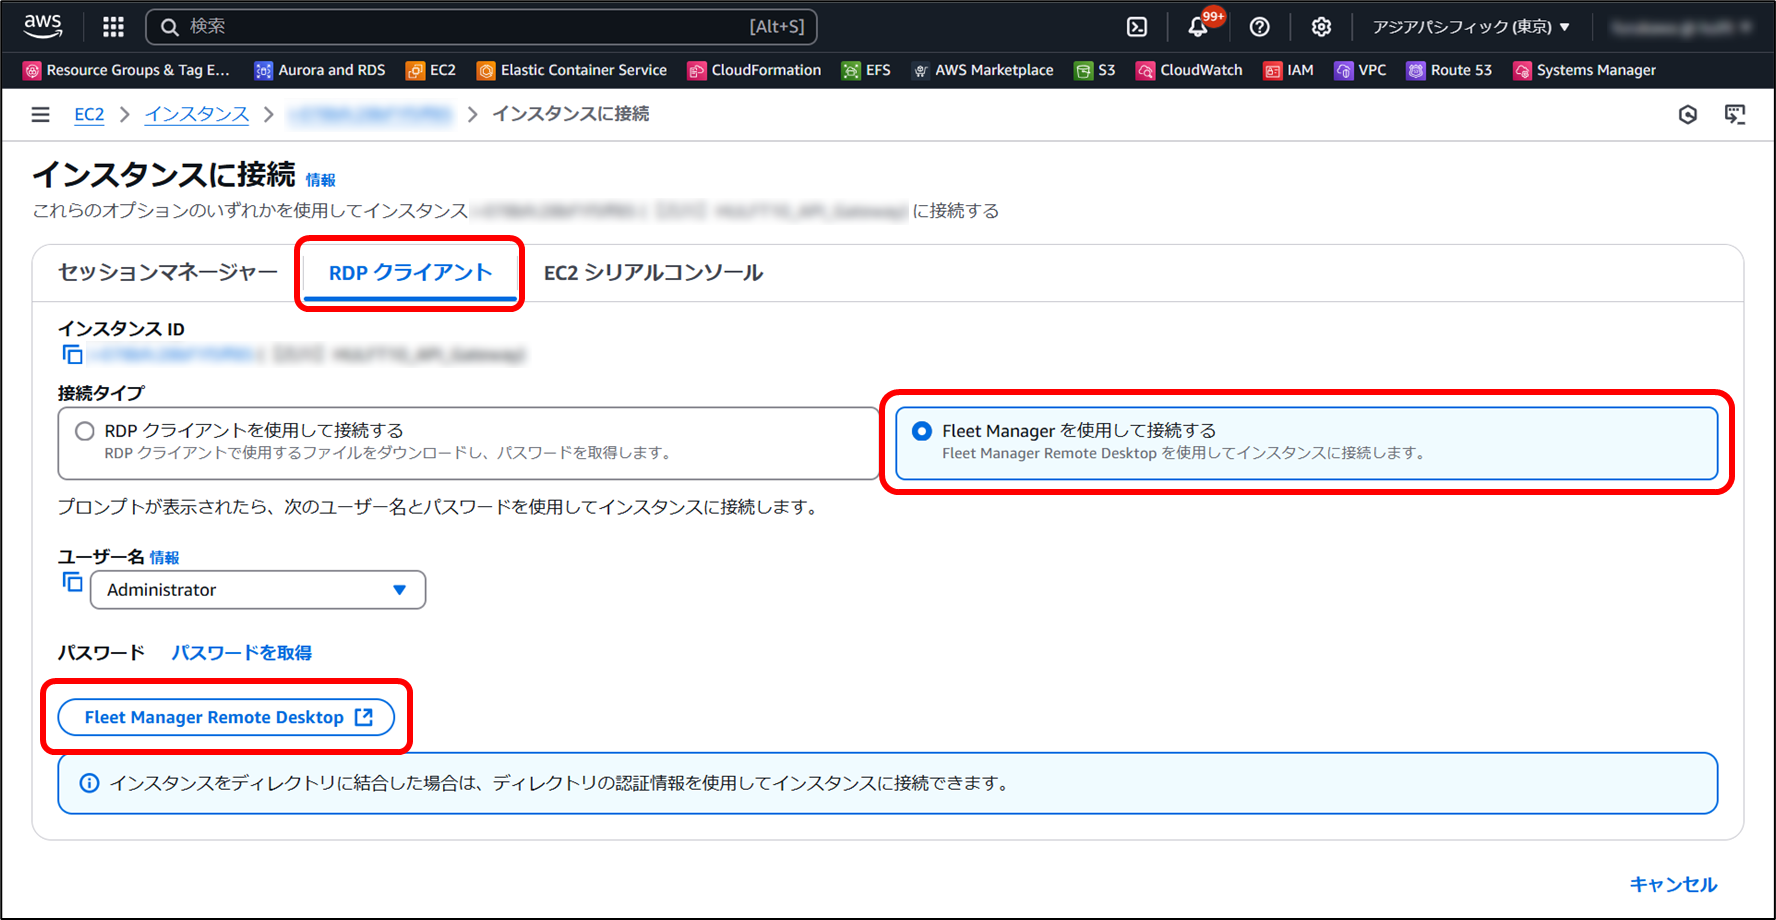Open Resource Groups & Tag Editor shortcut
The image size is (1776, 920).
[127, 70]
